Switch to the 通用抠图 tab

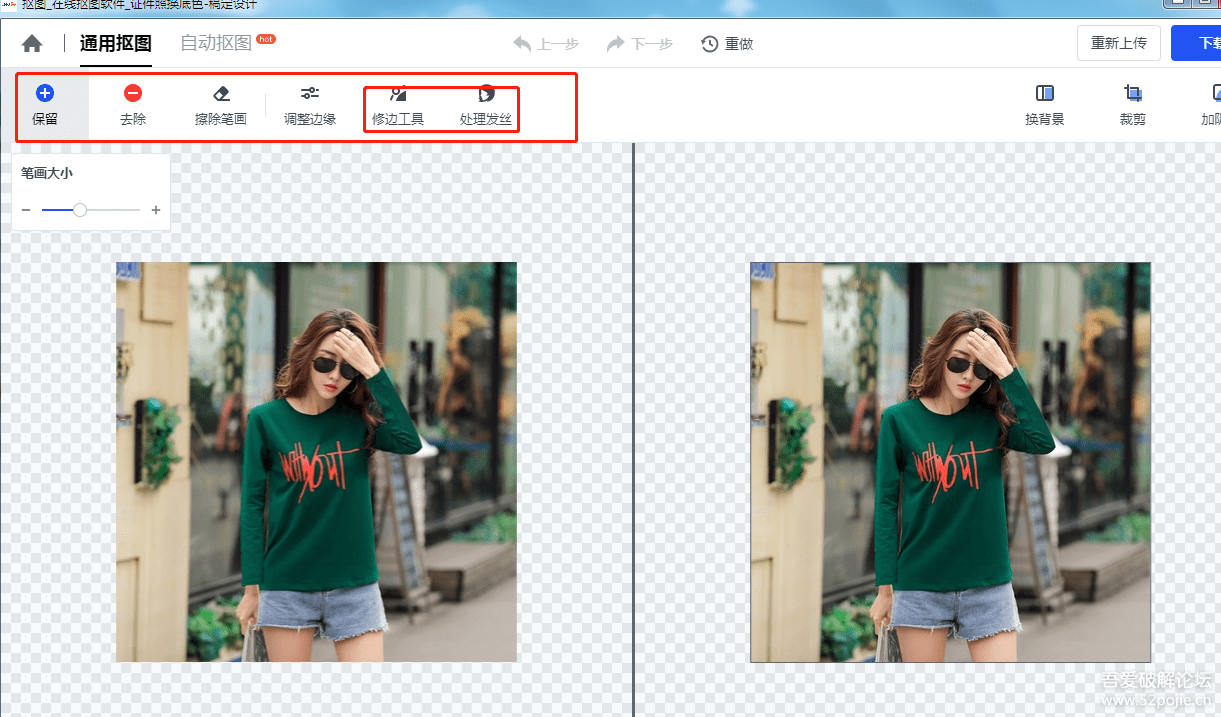(x=116, y=44)
